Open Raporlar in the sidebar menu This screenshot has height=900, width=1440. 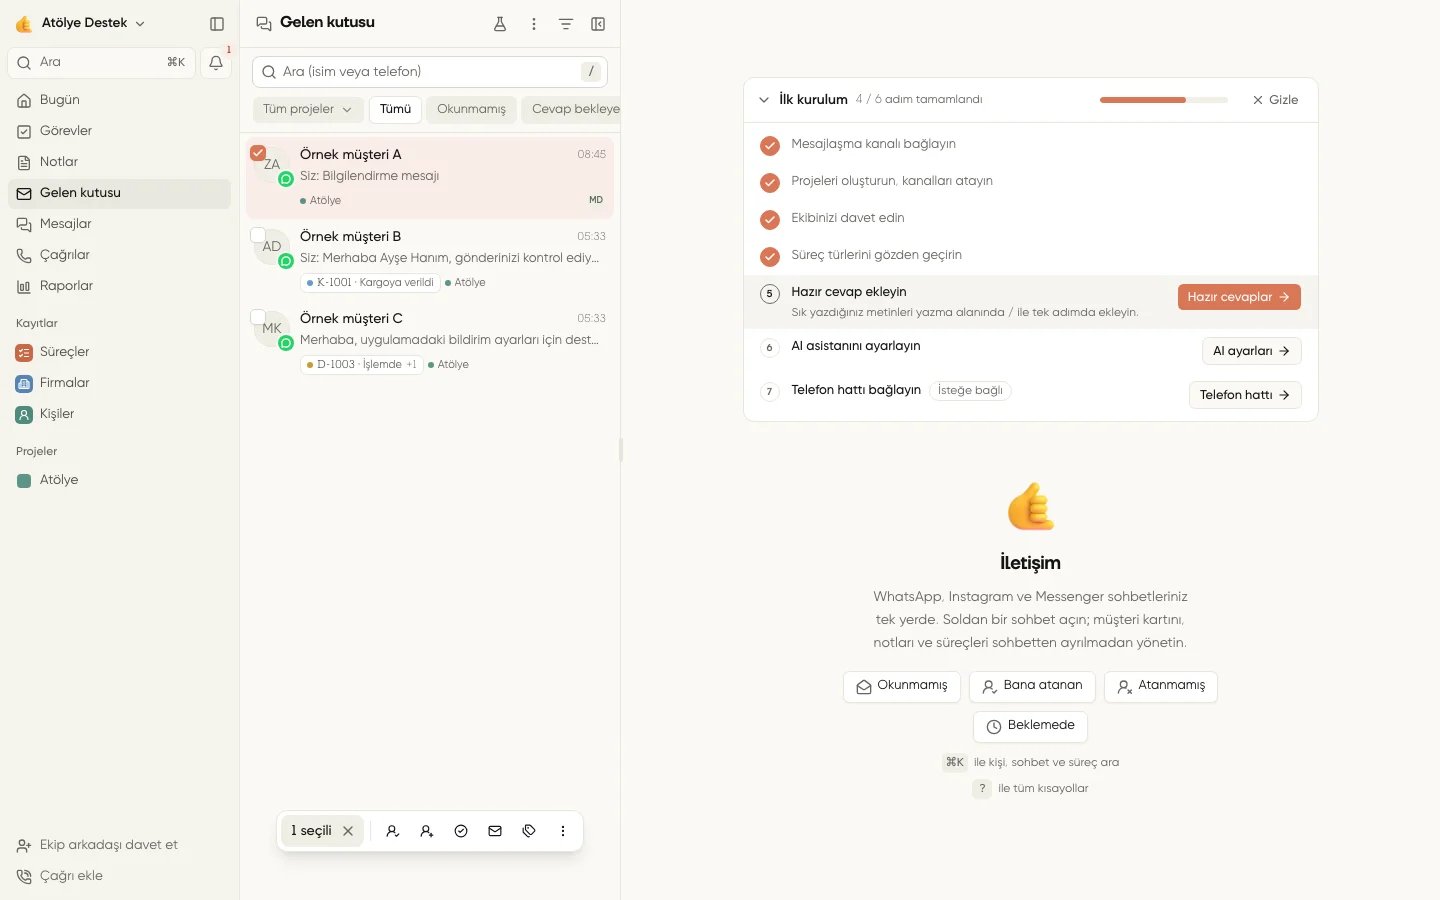pyautogui.click(x=119, y=286)
